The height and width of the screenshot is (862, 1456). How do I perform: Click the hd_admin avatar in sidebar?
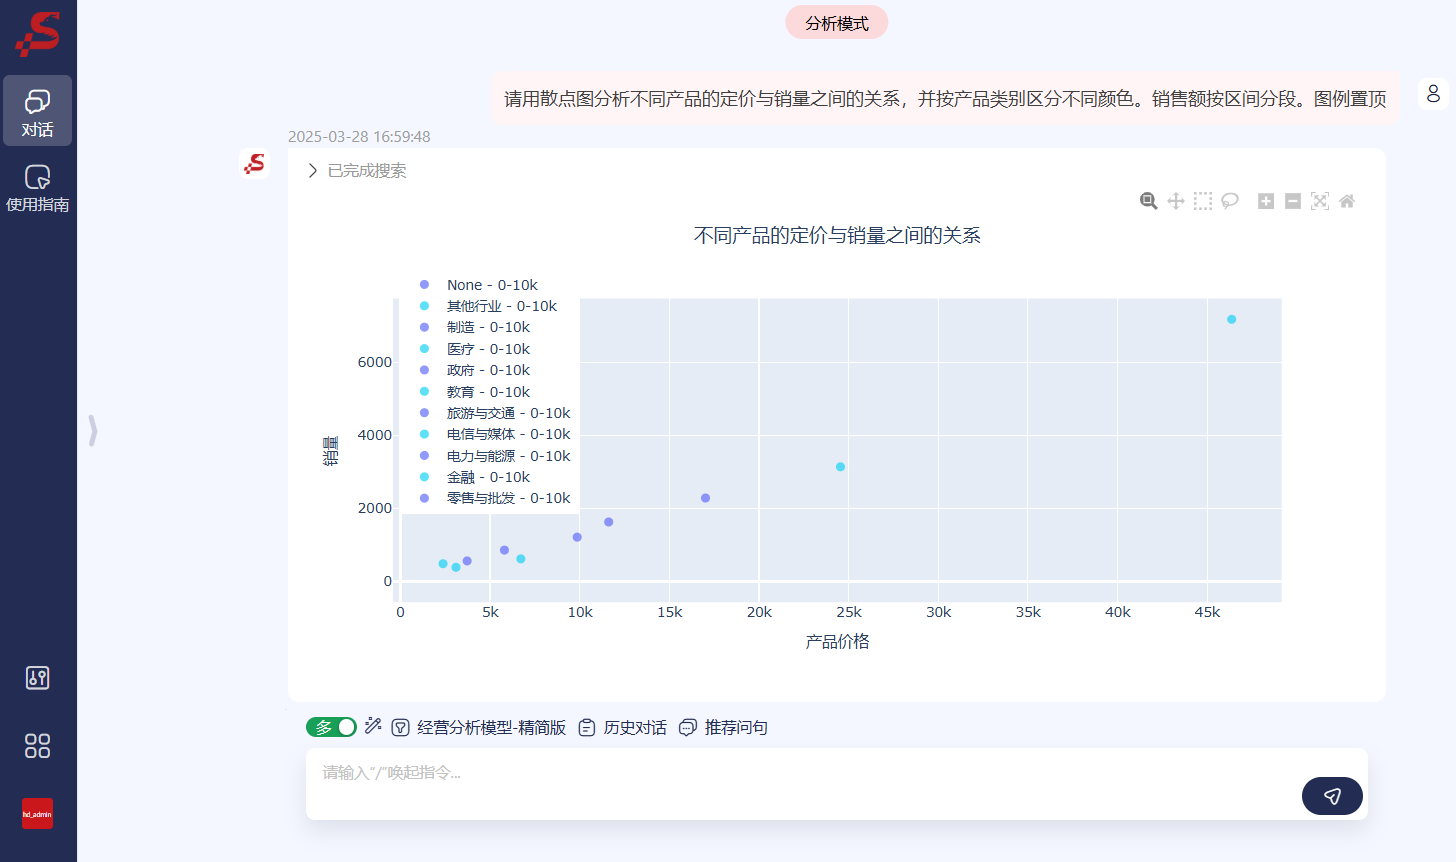tap(37, 814)
